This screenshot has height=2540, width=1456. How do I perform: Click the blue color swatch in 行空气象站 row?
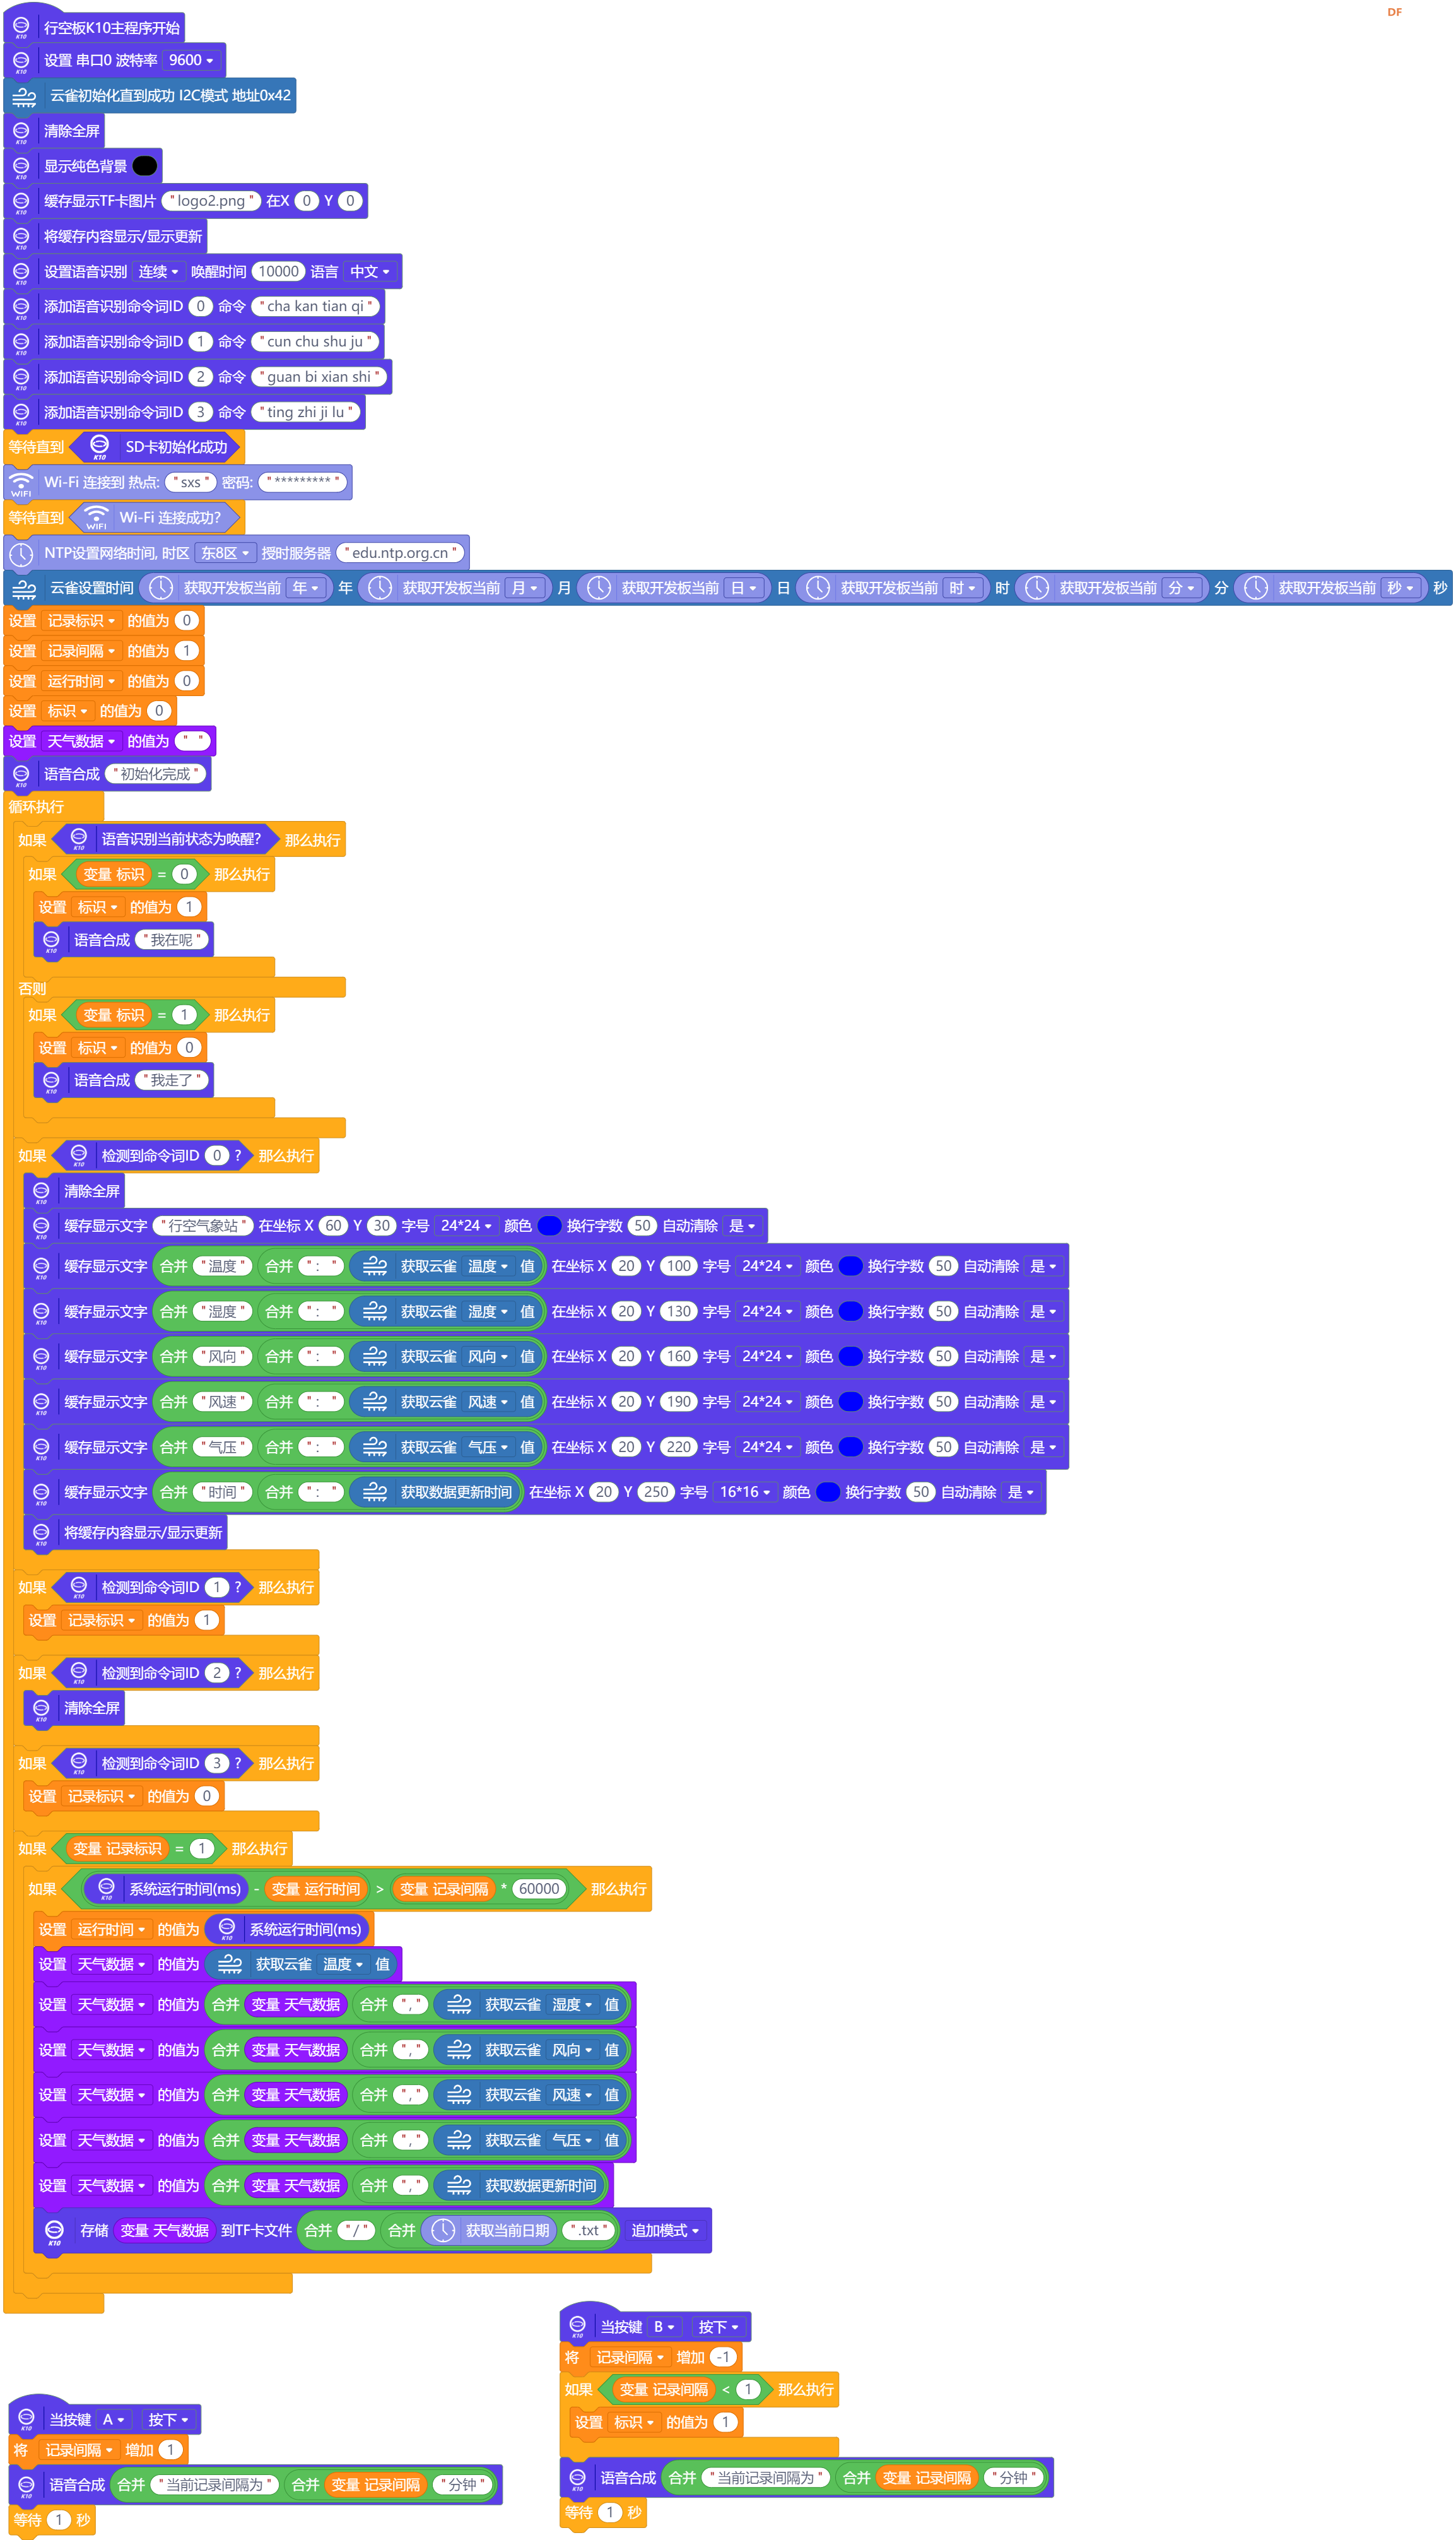[549, 1226]
